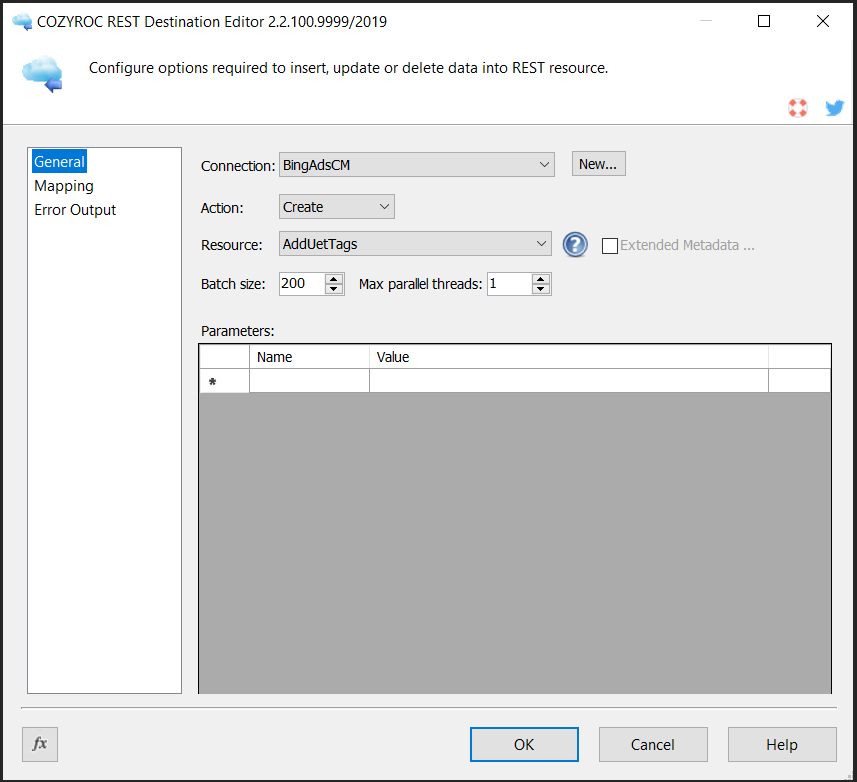Viewport: 857px width, 782px height.
Task: Click the Batch size value field
Action: [302, 284]
